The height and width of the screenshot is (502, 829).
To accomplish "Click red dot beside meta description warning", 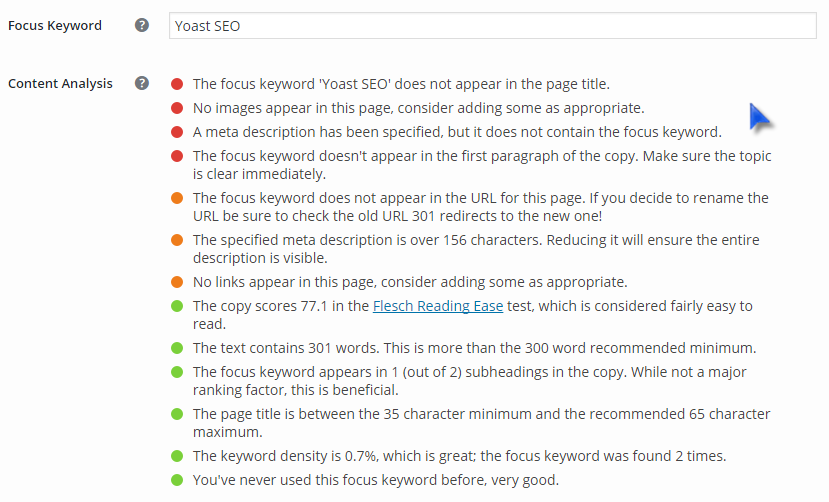I will 177,132.
